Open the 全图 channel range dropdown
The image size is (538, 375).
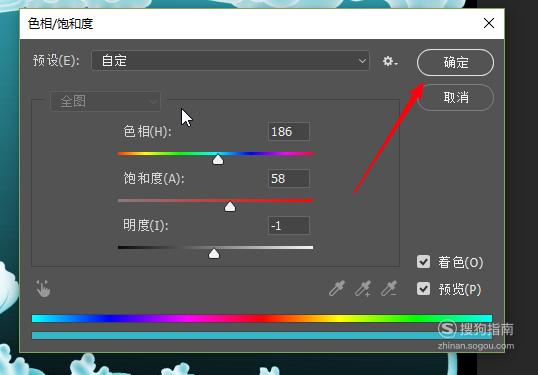tap(105, 101)
